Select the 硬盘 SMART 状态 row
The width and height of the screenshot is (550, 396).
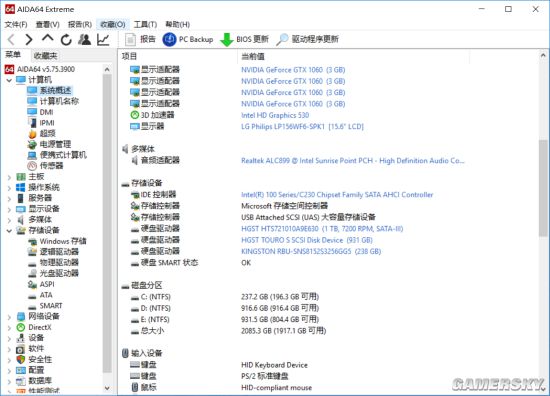191,263
